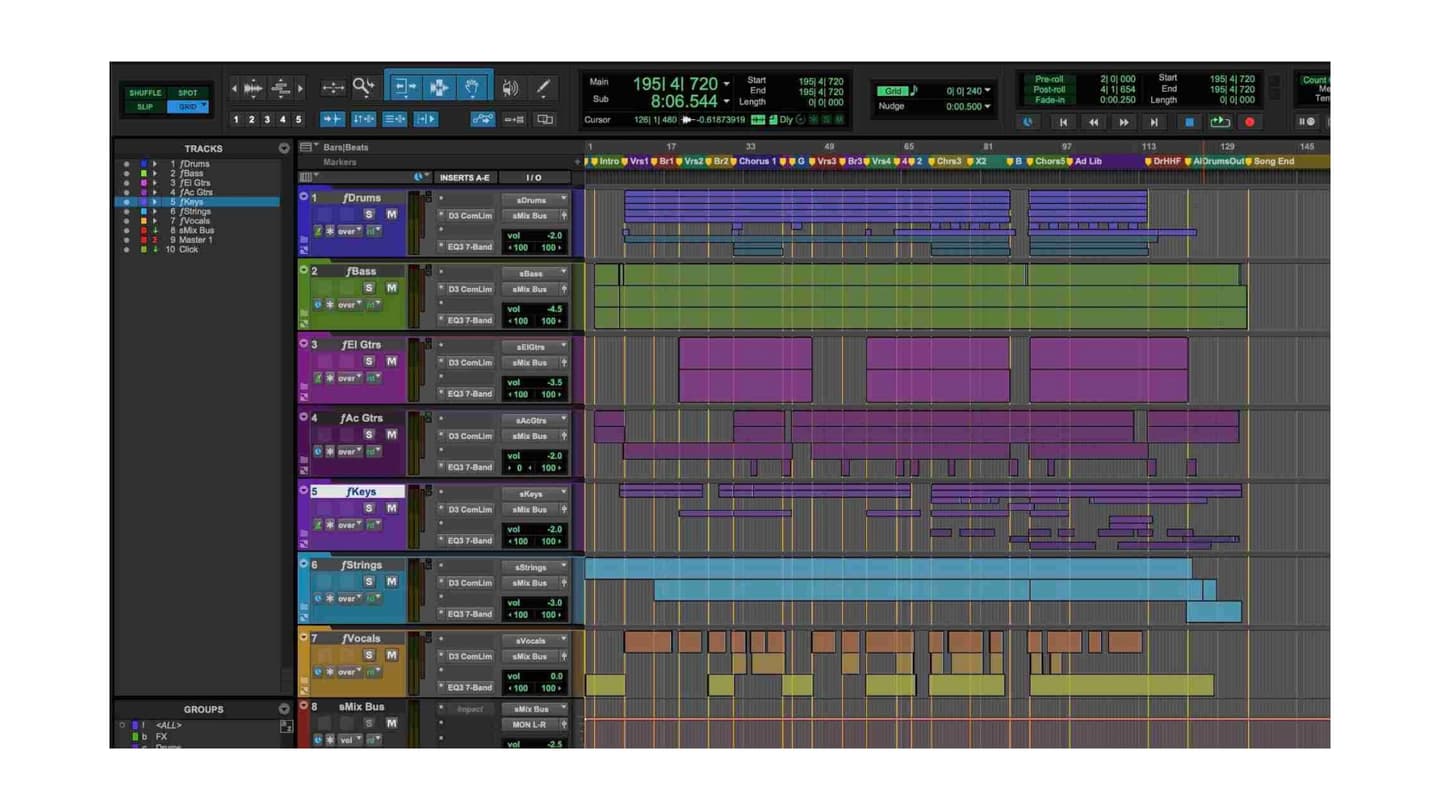Click the Fast Forward transport button
1440x810 pixels.
(x=1123, y=122)
